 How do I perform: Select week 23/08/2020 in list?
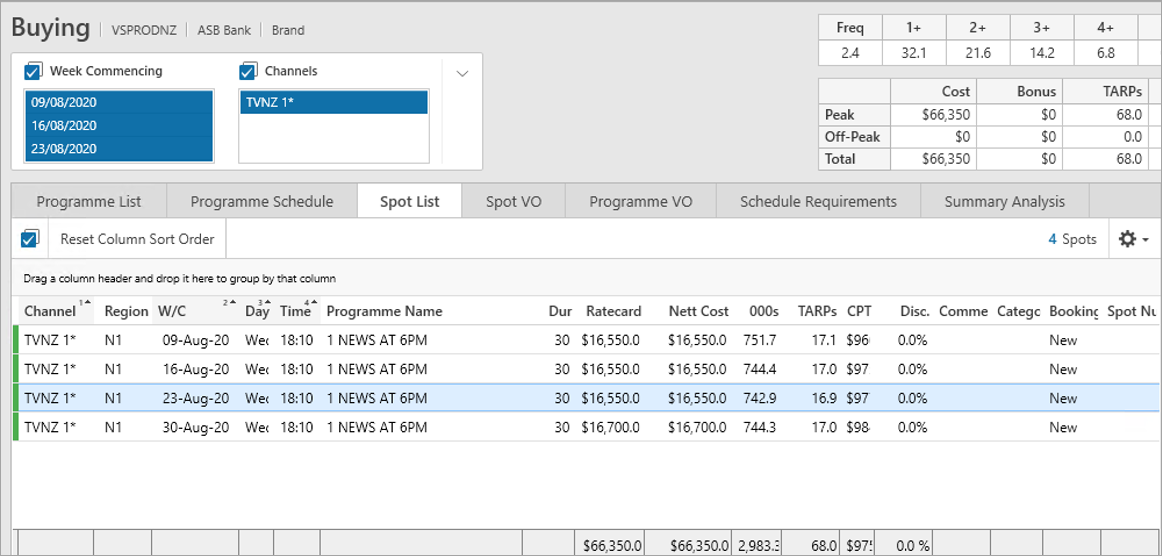click(119, 148)
